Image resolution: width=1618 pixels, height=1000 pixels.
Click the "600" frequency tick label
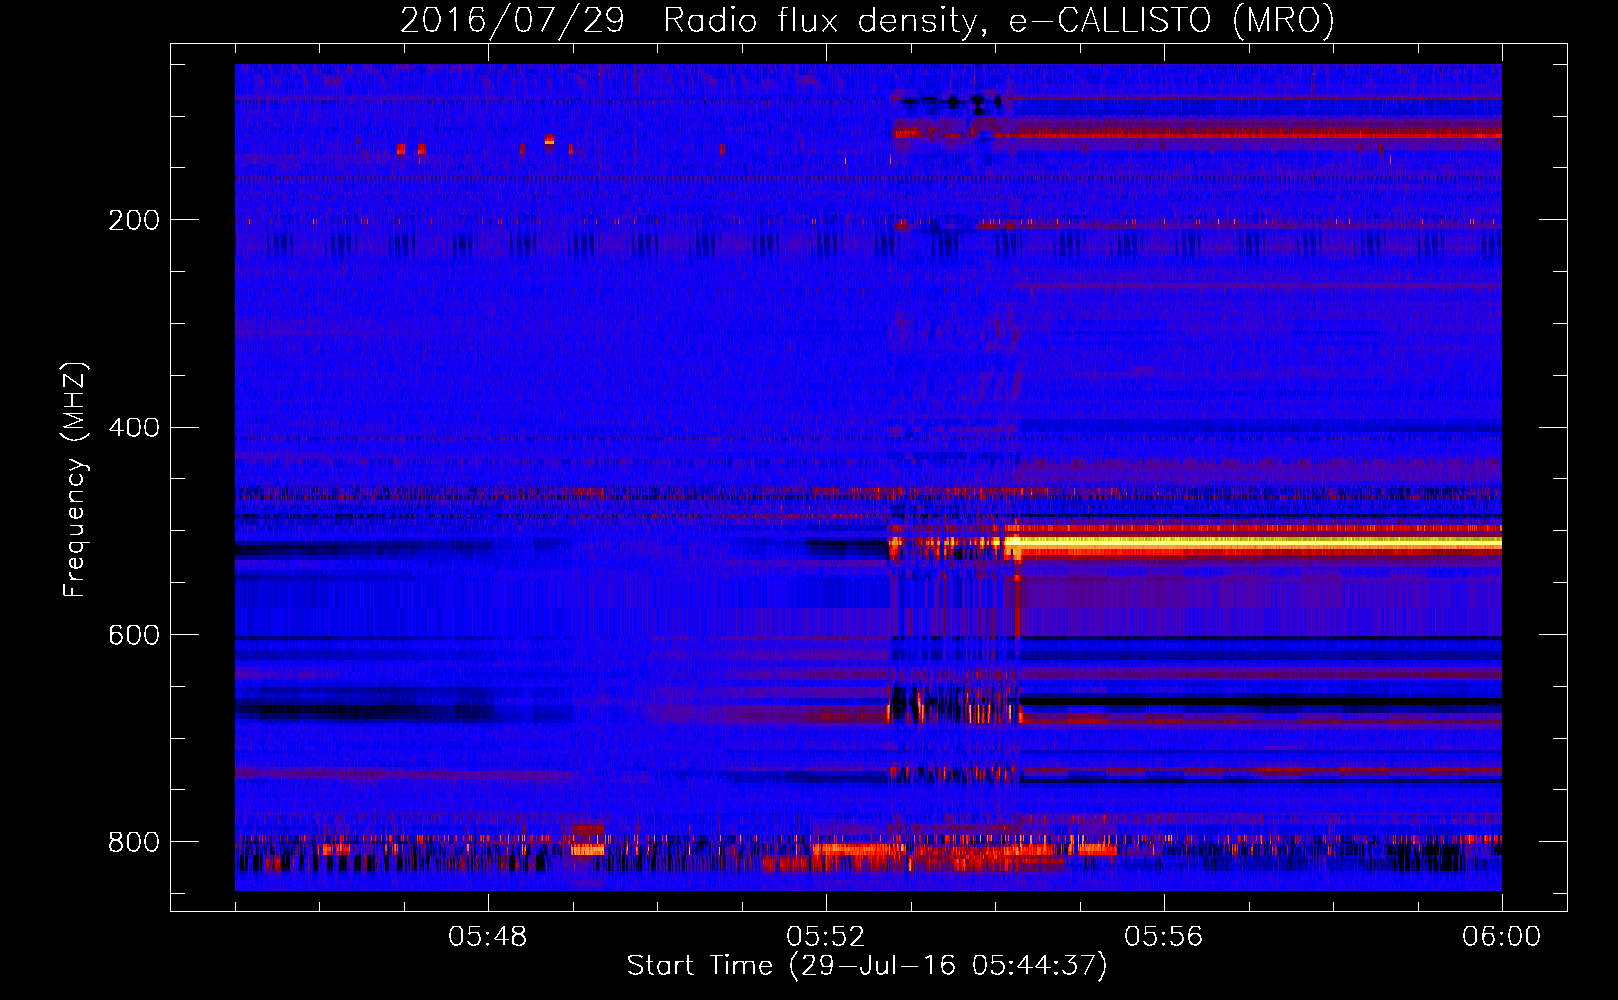133,636
